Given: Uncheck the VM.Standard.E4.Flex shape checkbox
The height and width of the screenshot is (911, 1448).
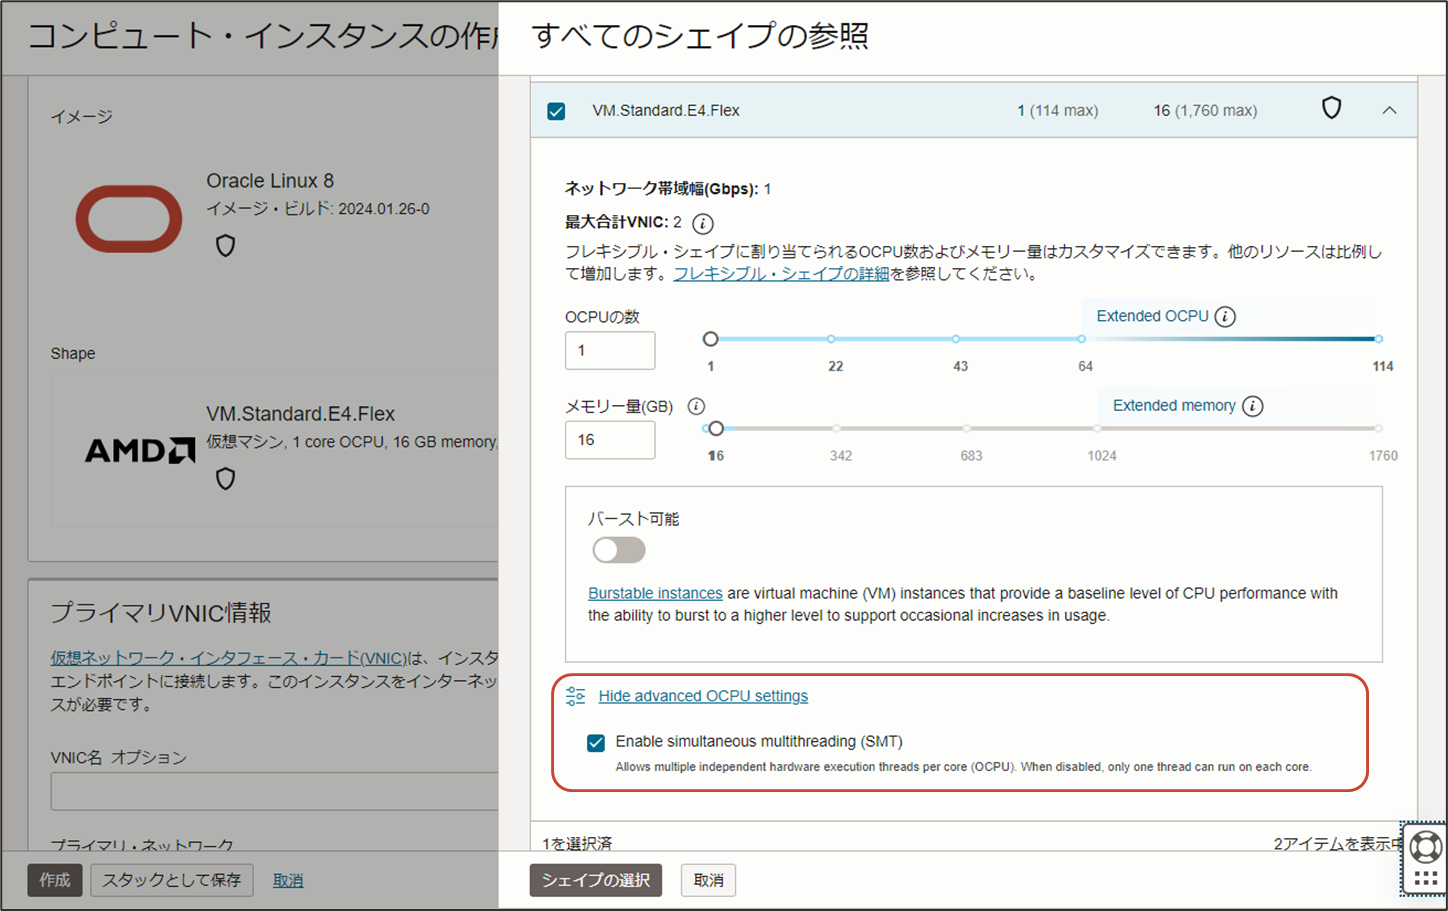Looking at the screenshot, I should click(x=557, y=111).
